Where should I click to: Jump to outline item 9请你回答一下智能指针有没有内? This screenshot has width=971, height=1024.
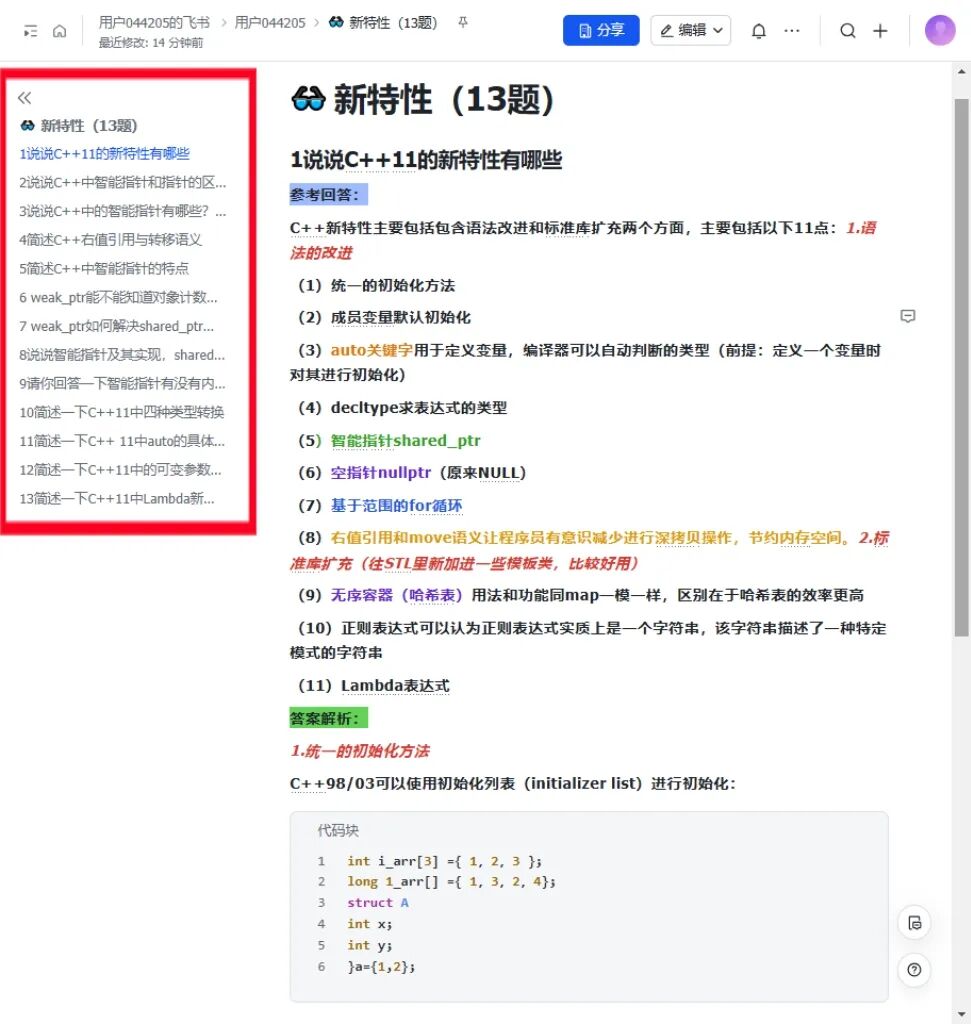[122, 383]
